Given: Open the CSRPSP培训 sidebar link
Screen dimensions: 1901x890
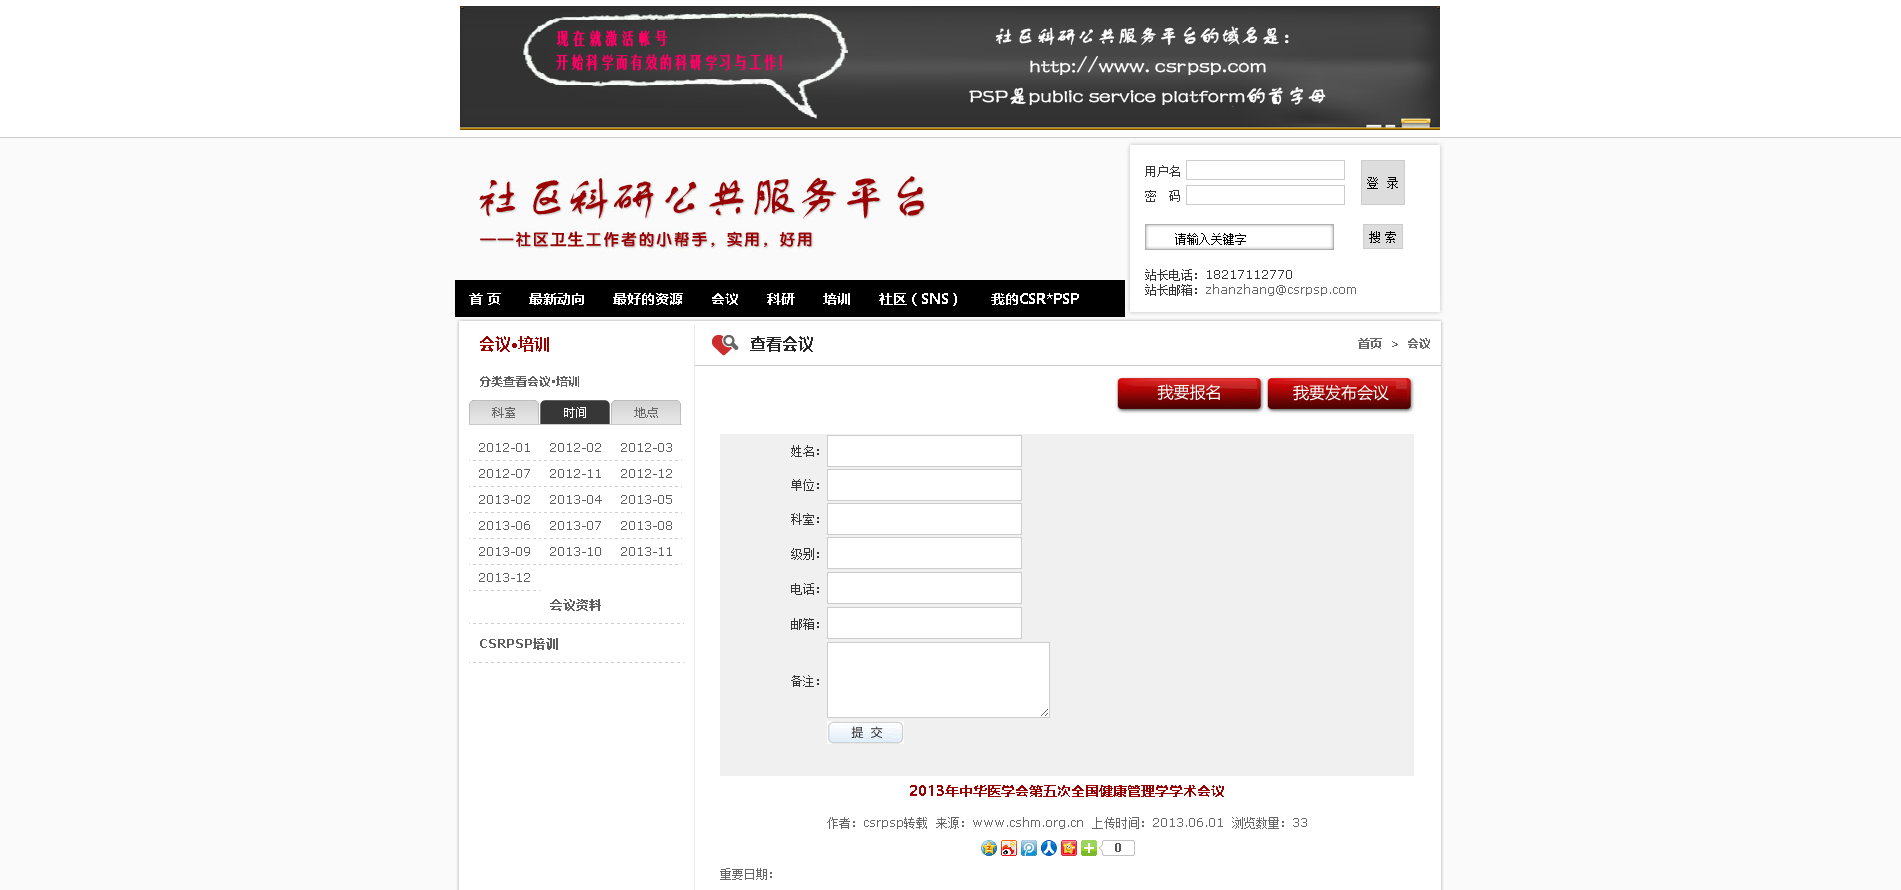Looking at the screenshot, I should click(x=519, y=644).
